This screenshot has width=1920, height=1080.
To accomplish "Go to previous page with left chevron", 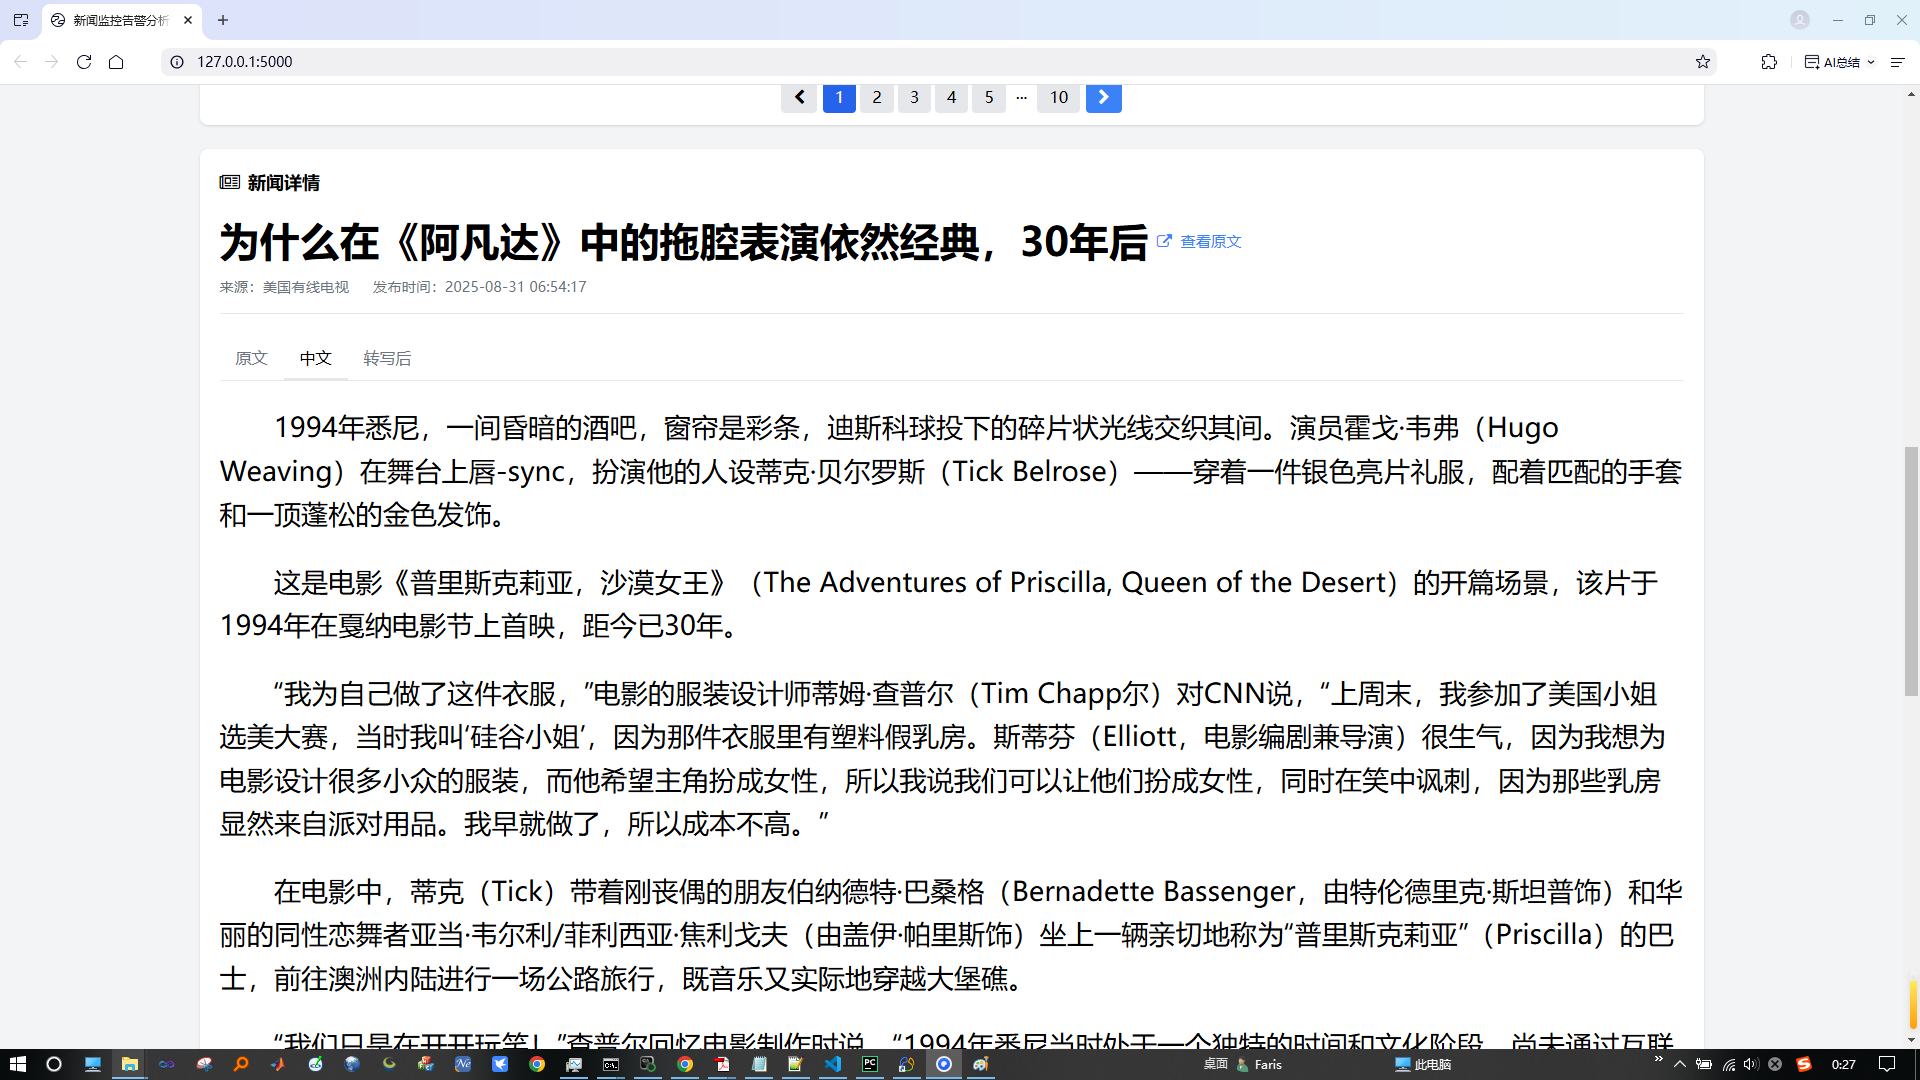I will click(799, 97).
